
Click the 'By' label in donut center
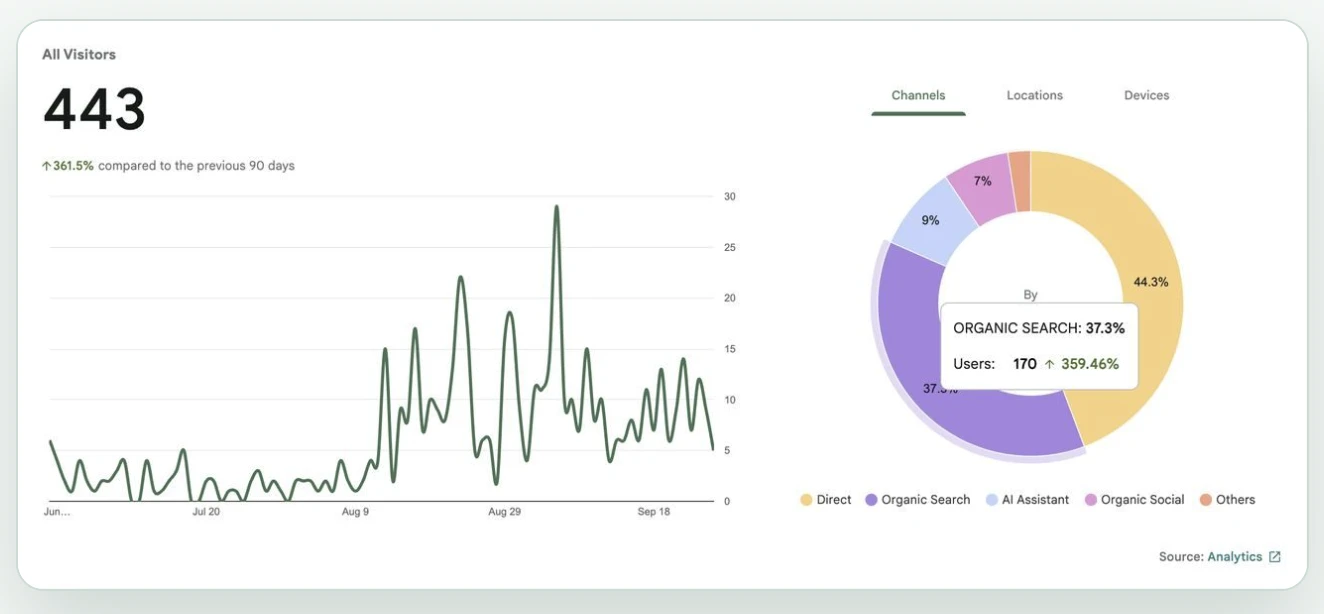[1031, 295]
